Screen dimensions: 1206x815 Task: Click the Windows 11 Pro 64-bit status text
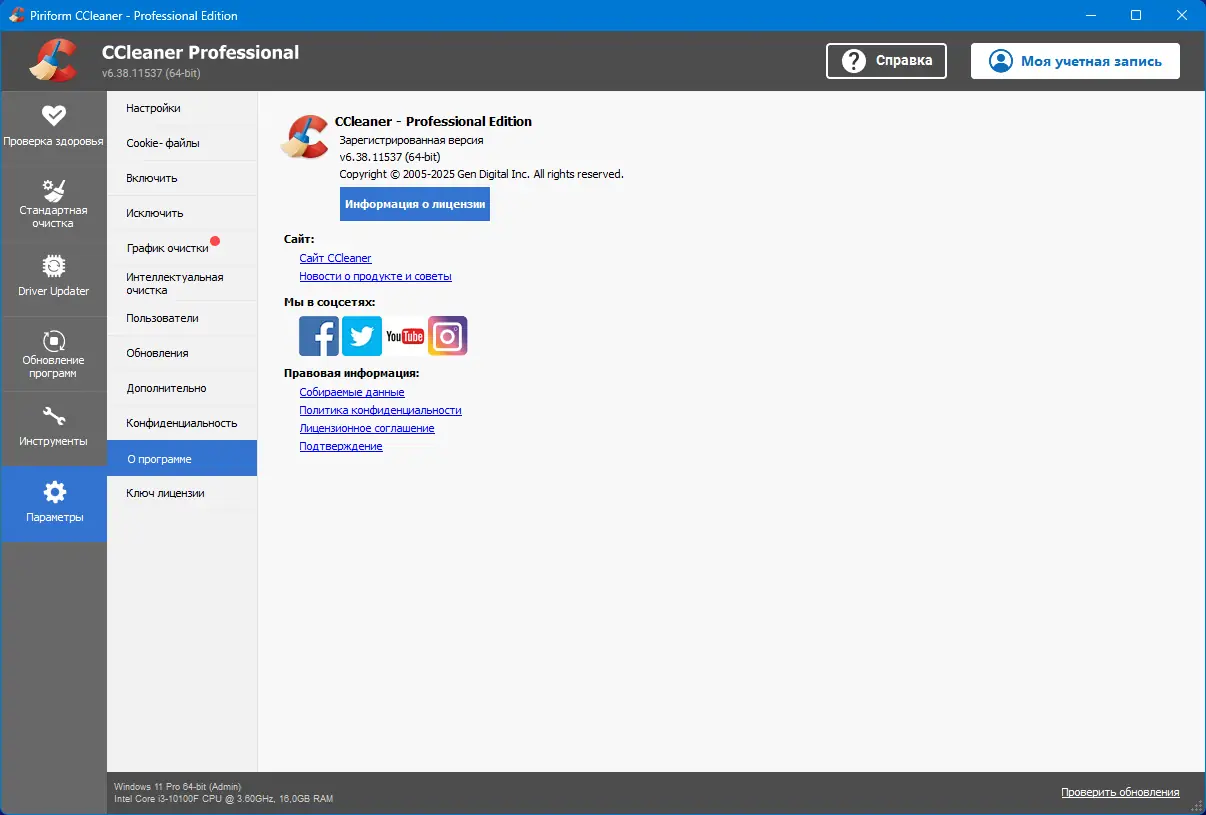[178, 786]
